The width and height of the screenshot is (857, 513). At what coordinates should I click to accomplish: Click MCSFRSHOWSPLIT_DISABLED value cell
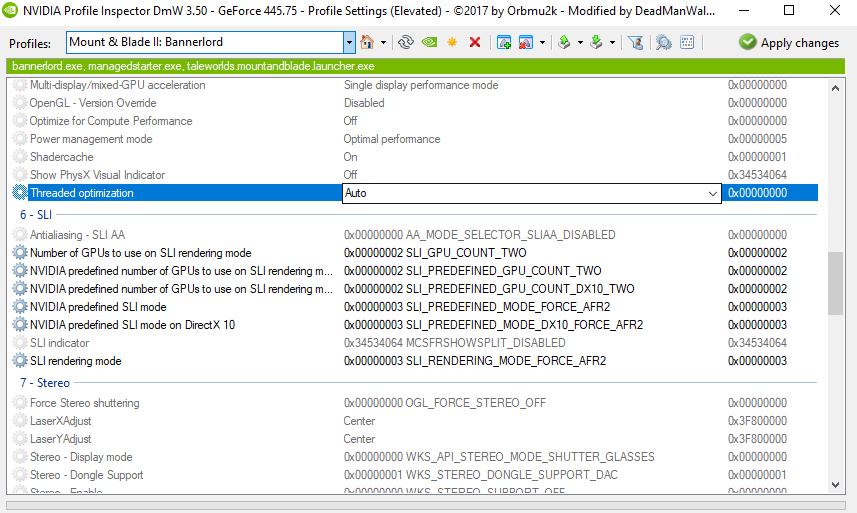(455, 343)
